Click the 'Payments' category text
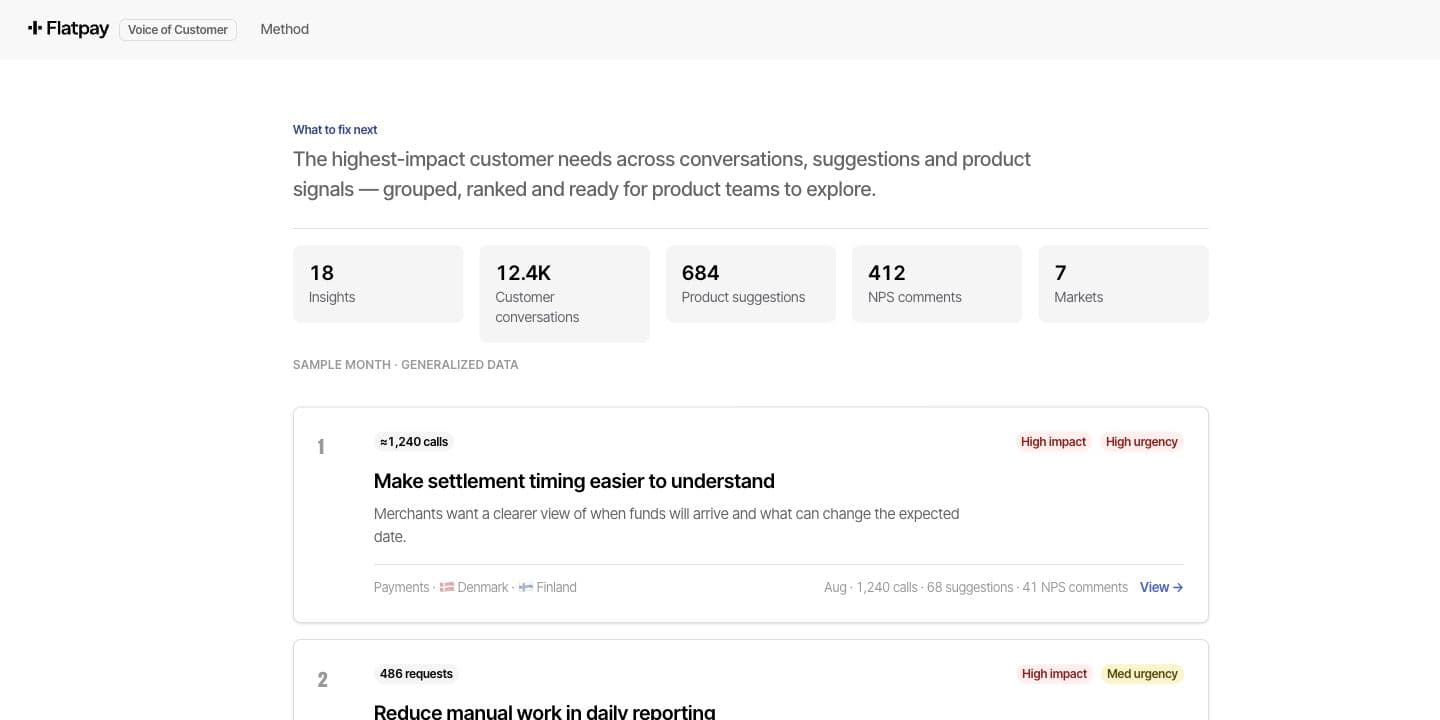The height and width of the screenshot is (720, 1440). [401, 587]
